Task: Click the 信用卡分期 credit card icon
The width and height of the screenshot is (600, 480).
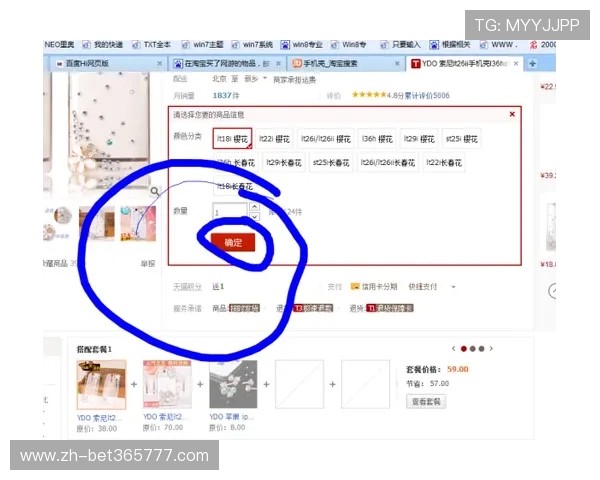Action: click(355, 286)
